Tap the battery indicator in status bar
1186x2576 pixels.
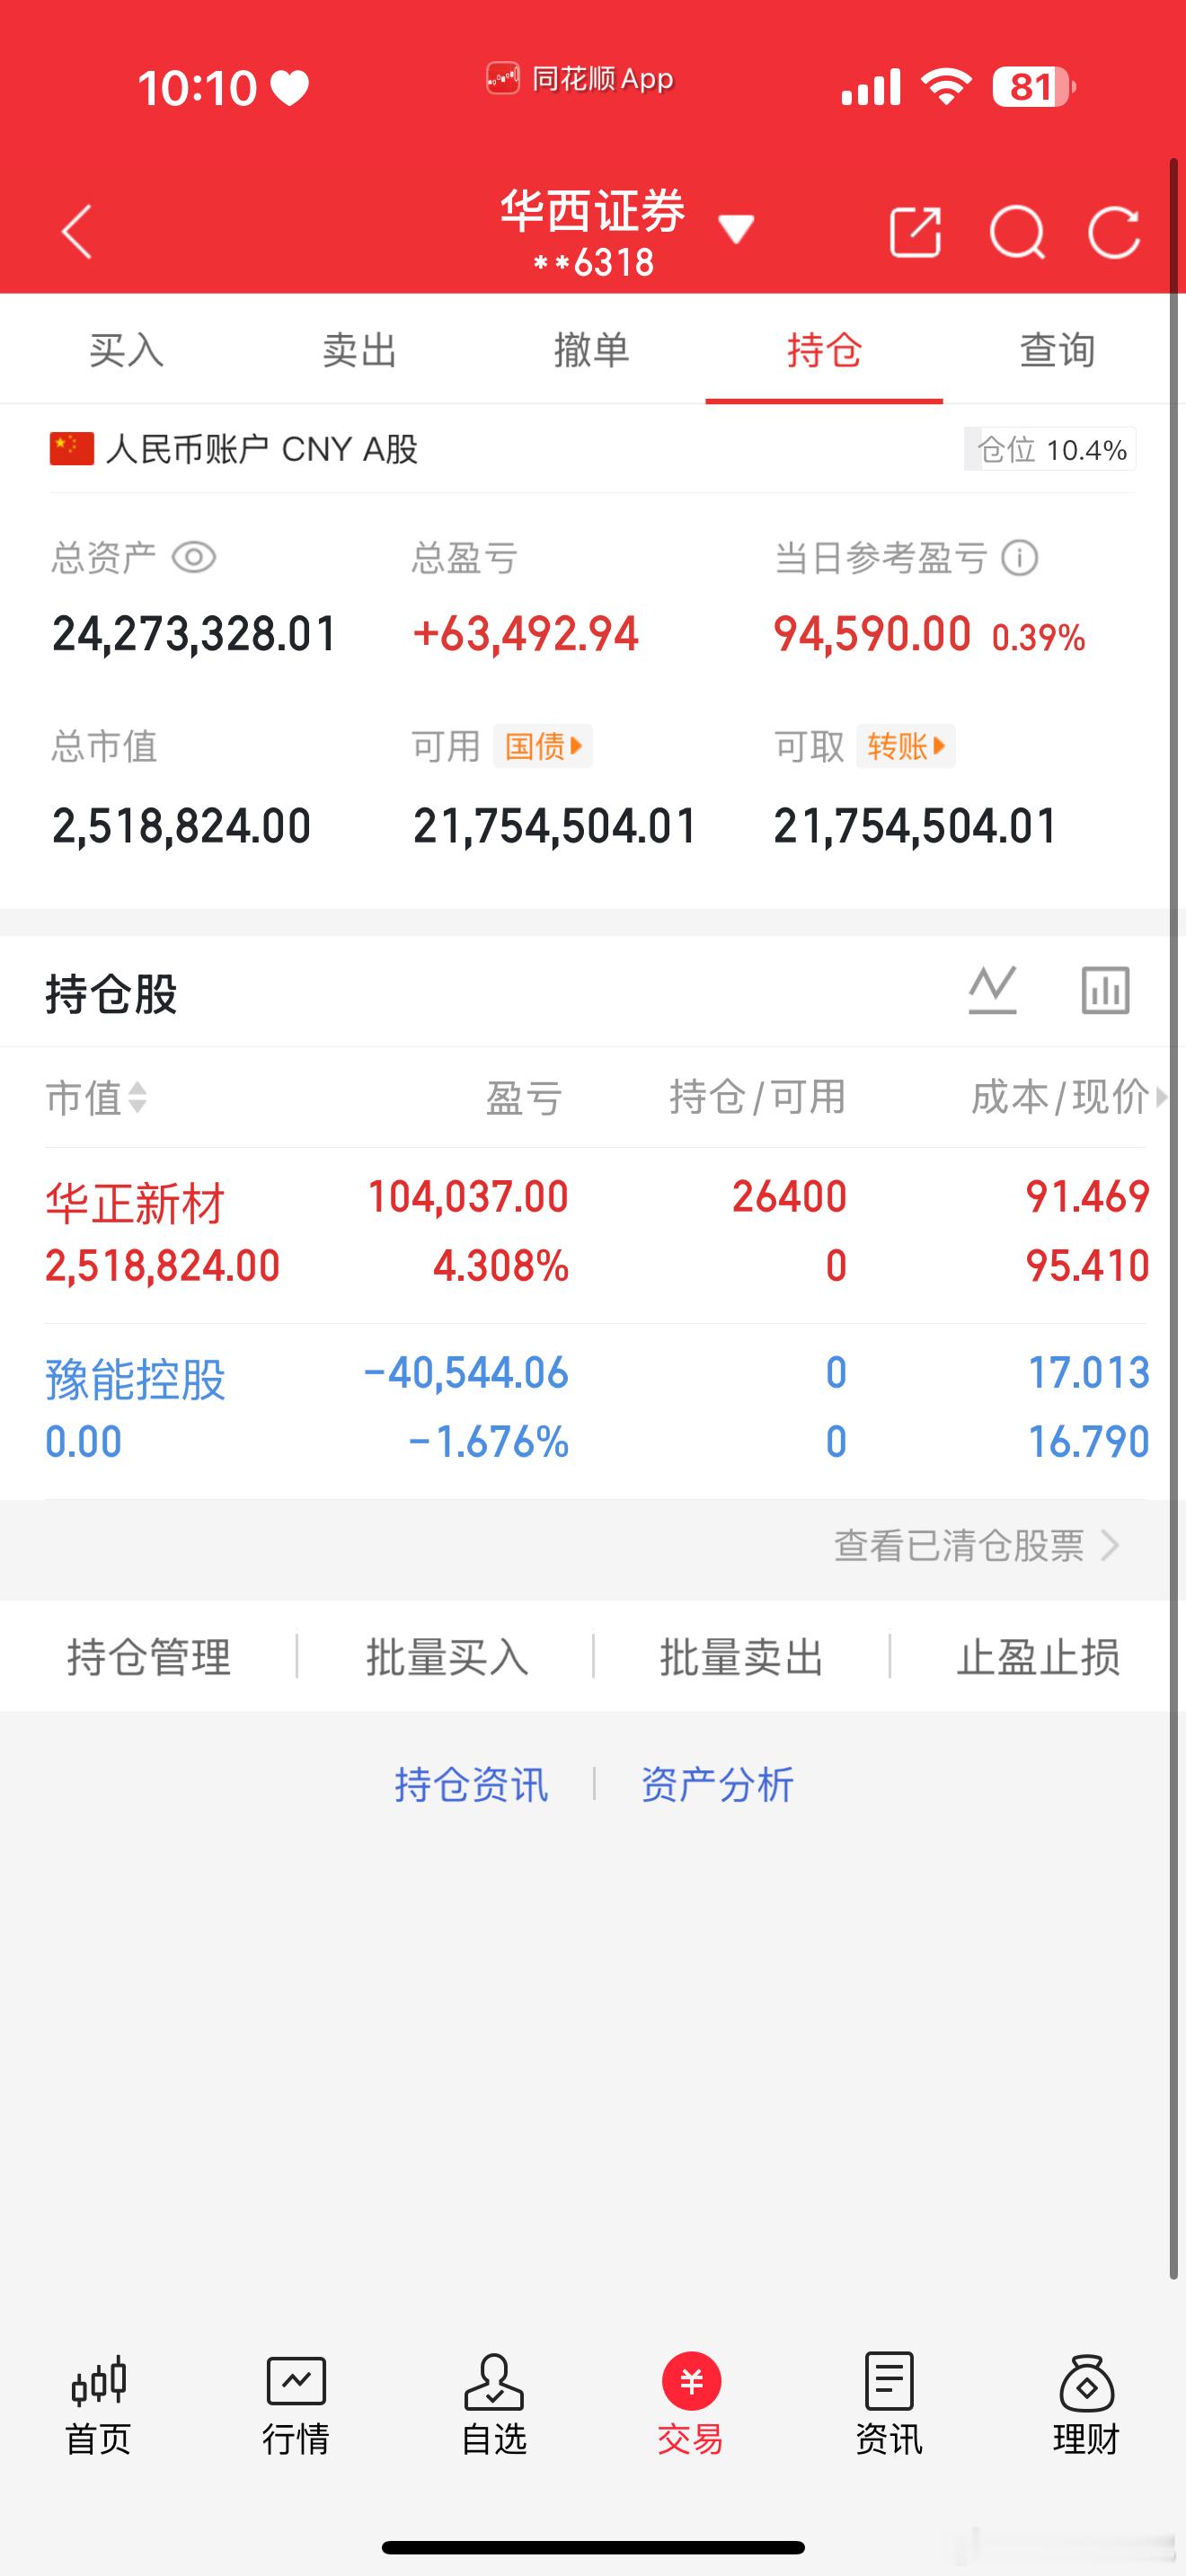click(1034, 87)
